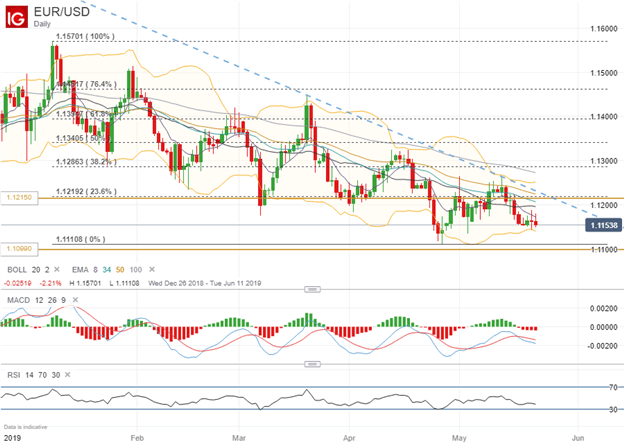Close the MACD indicator panel
The width and height of the screenshot is (624, 444).
[x=75, y=300]
